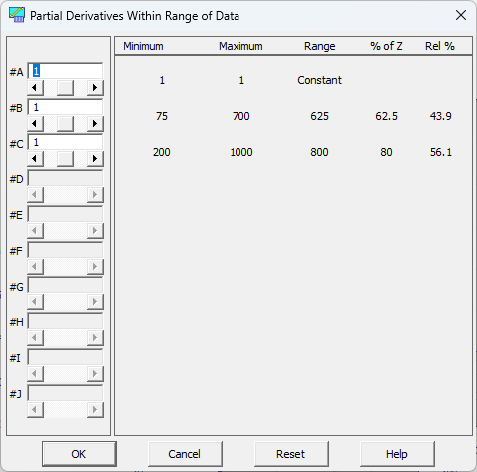
Task: Click the maximum value 700
Action: [x=241, y=116]
